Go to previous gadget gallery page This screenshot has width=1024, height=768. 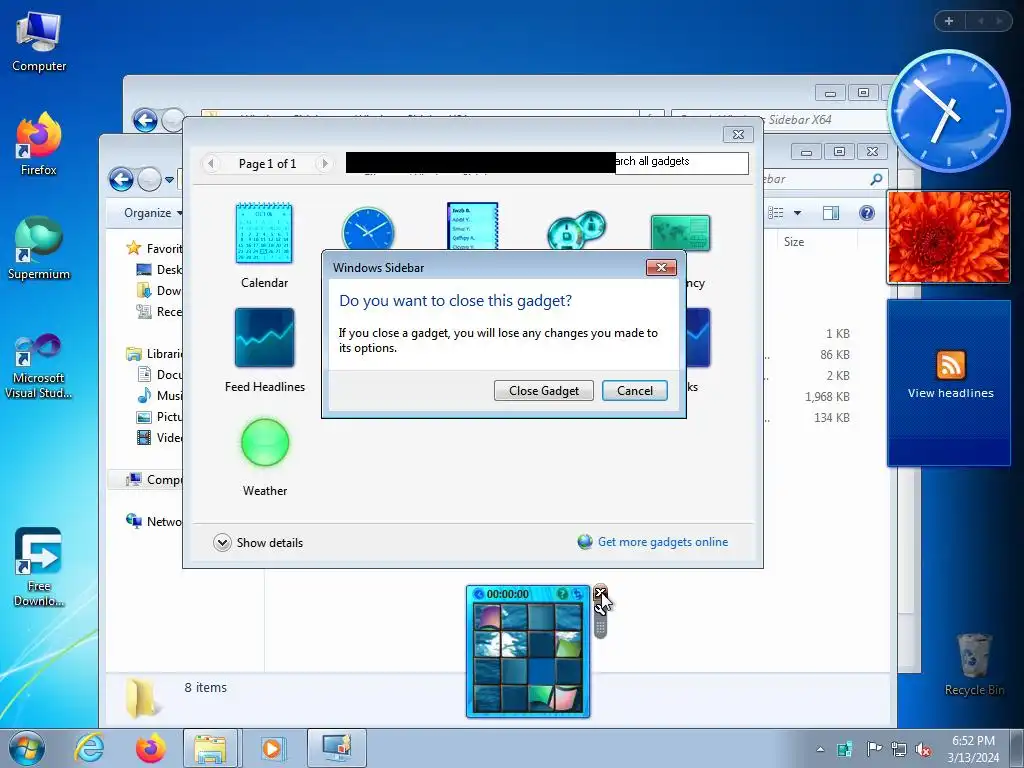click(x=210, y=163)
